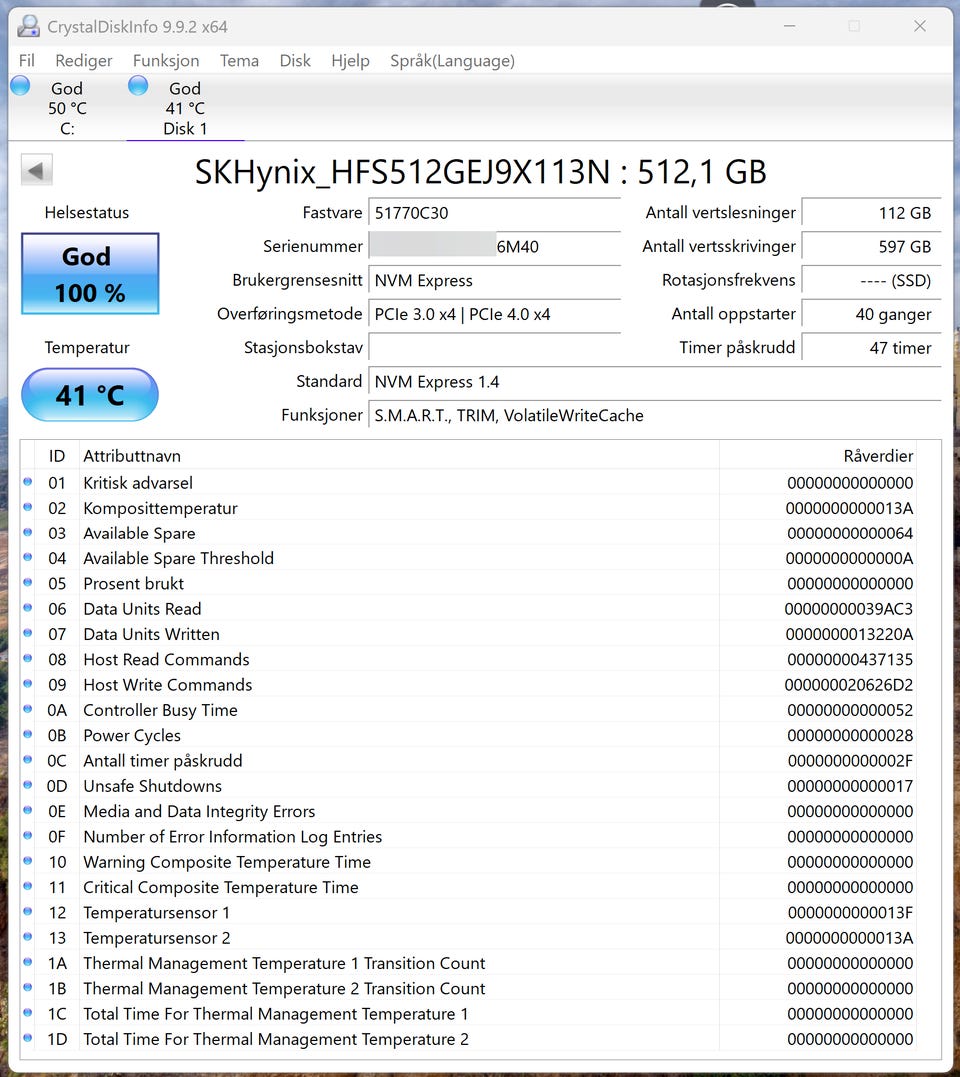Click status dot for Media and Data Integrity Errors
Viewport: 960px width, 1077px height.
pos(27,810)
